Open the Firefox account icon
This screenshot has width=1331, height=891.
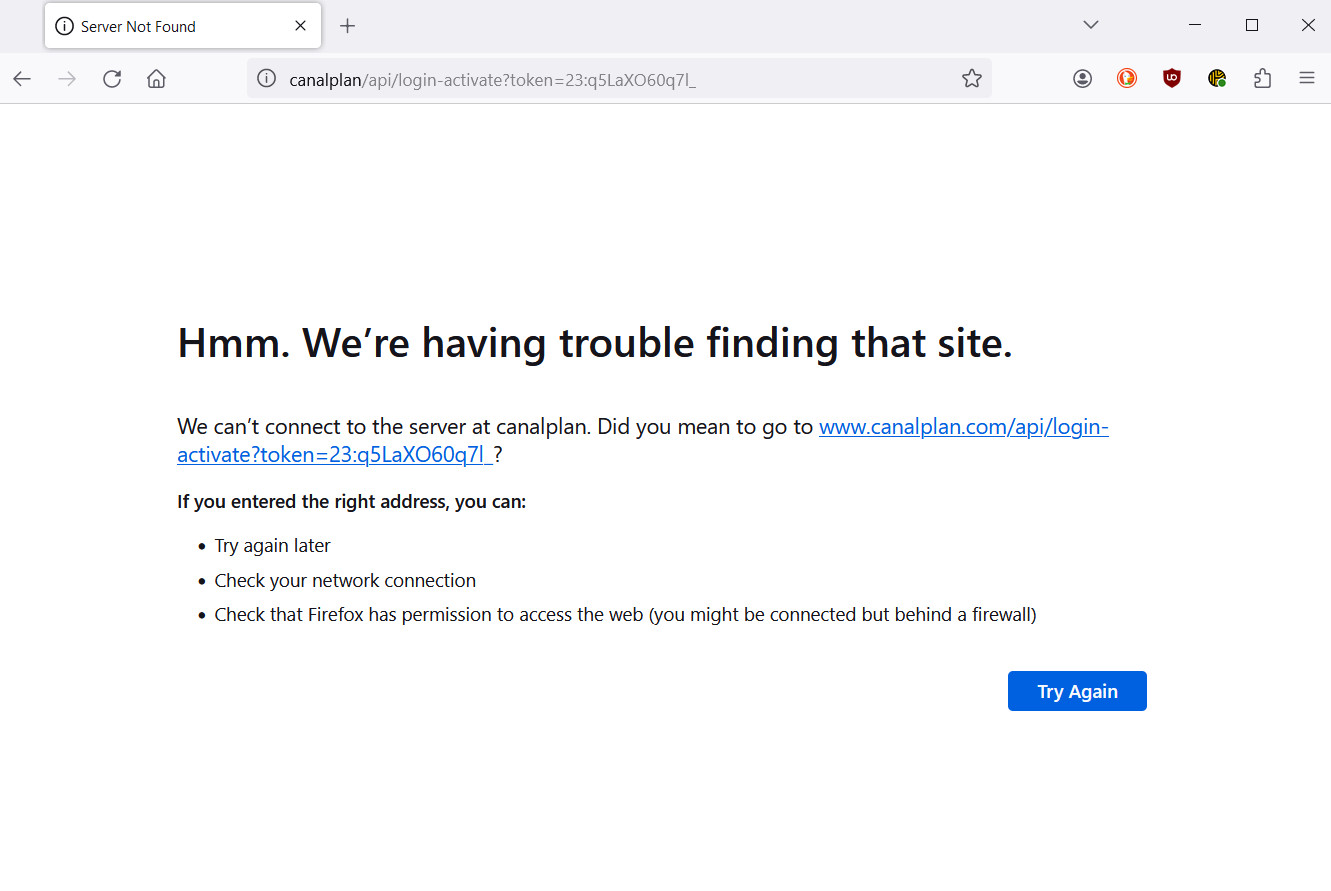(x=1082, y=79)
